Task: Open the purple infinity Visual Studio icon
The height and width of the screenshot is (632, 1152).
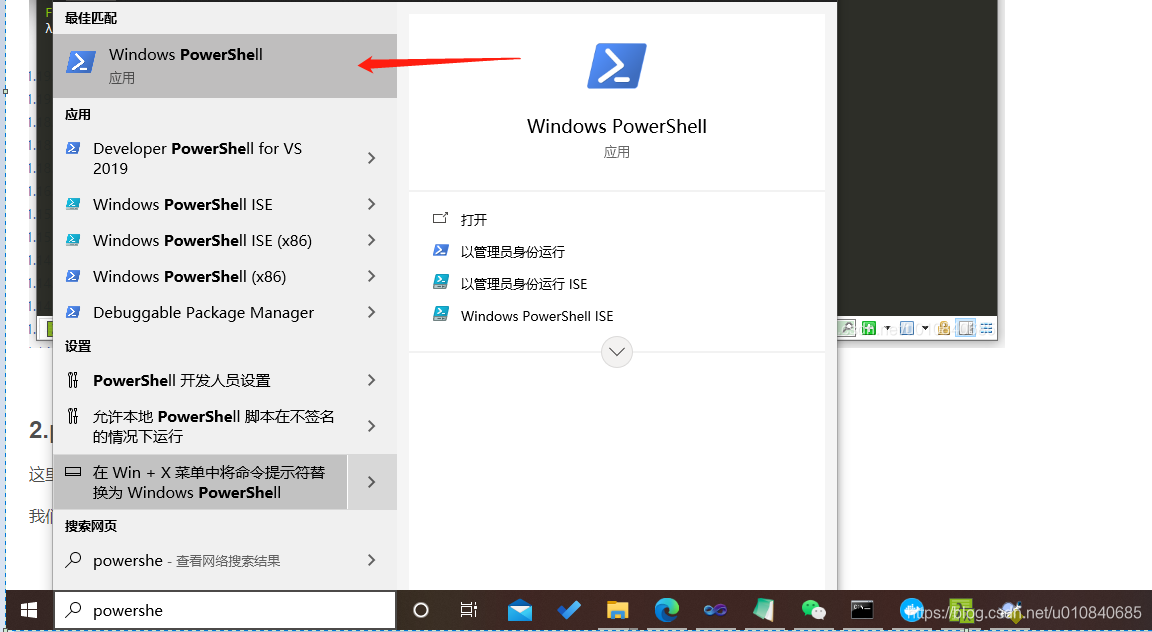Action: pos(715,610)
